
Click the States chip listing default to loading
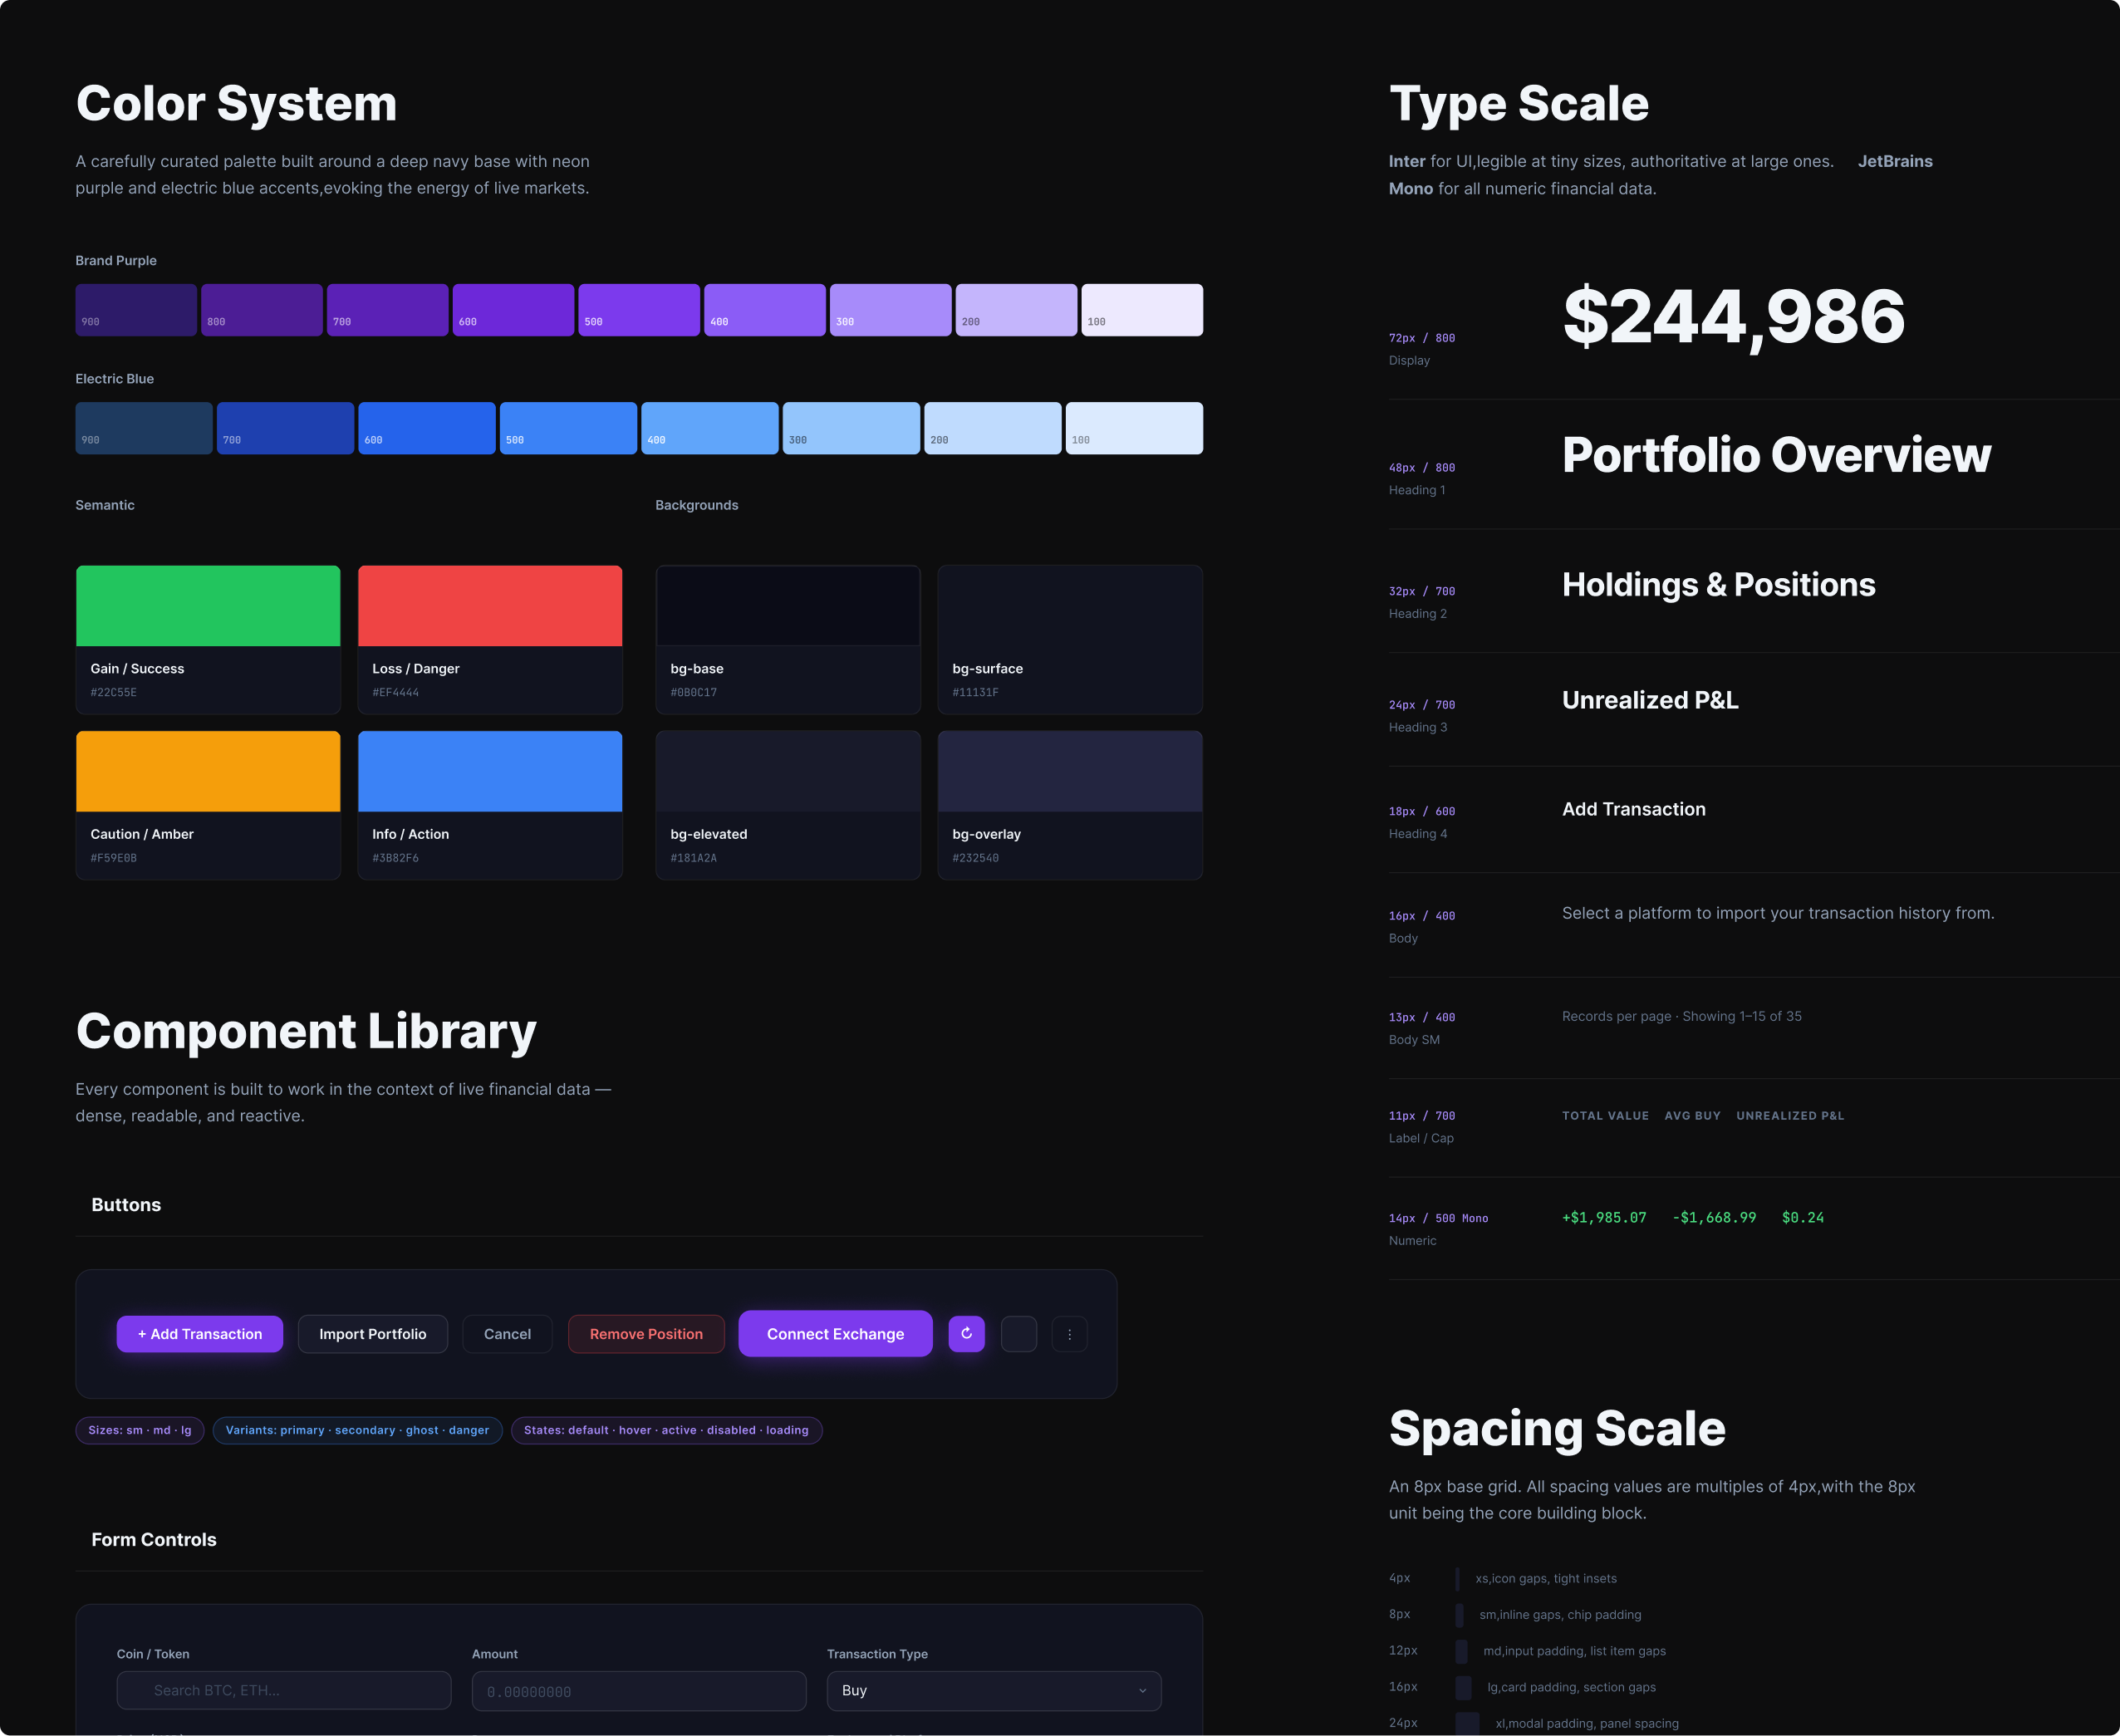click(x=667, y=1430)
